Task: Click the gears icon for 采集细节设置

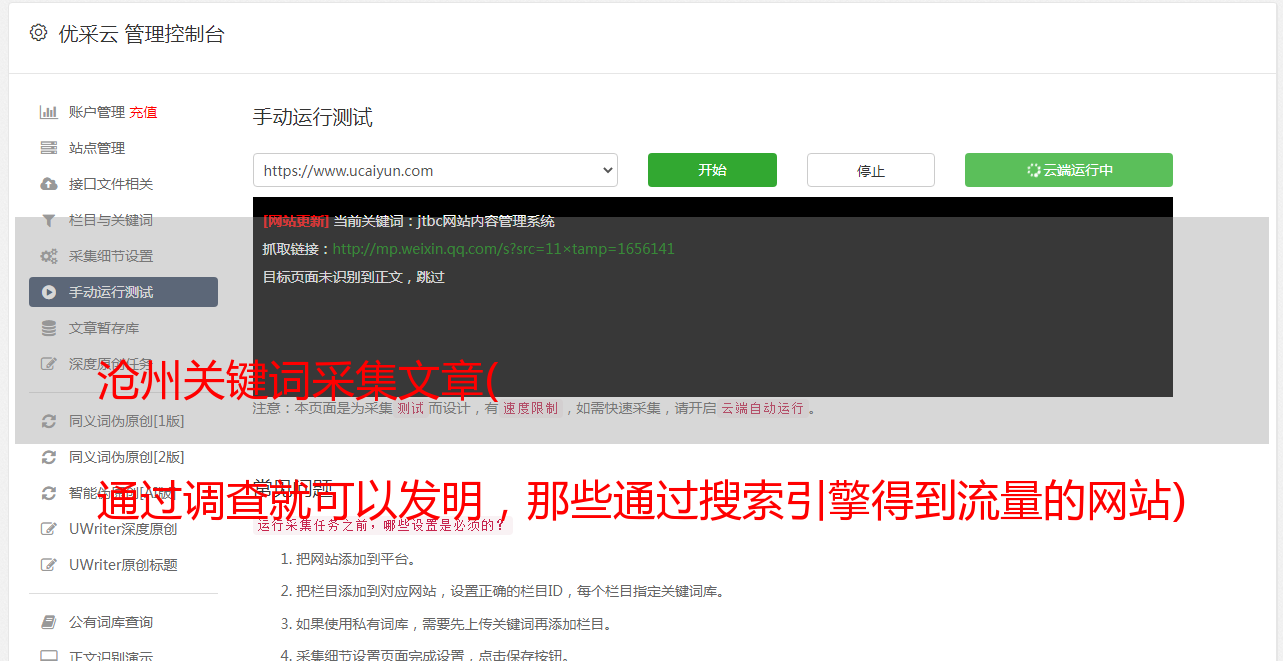Action: (x=48, y=256)
